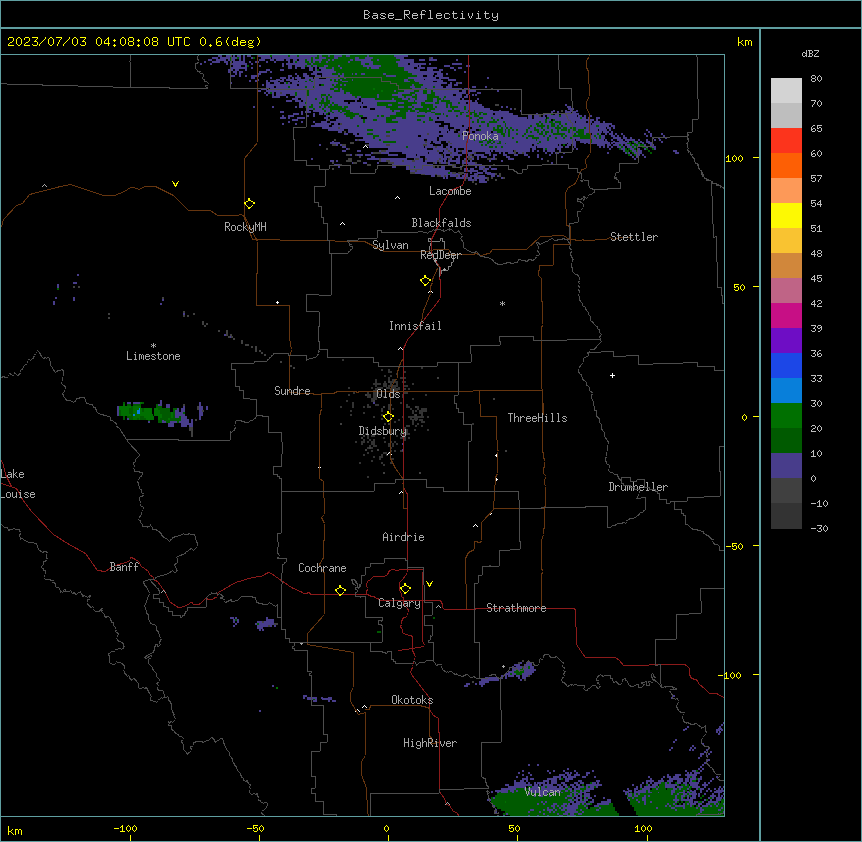Click the Vulcan label
This screenshot has height=842, width=862.
tap(543, 792)
